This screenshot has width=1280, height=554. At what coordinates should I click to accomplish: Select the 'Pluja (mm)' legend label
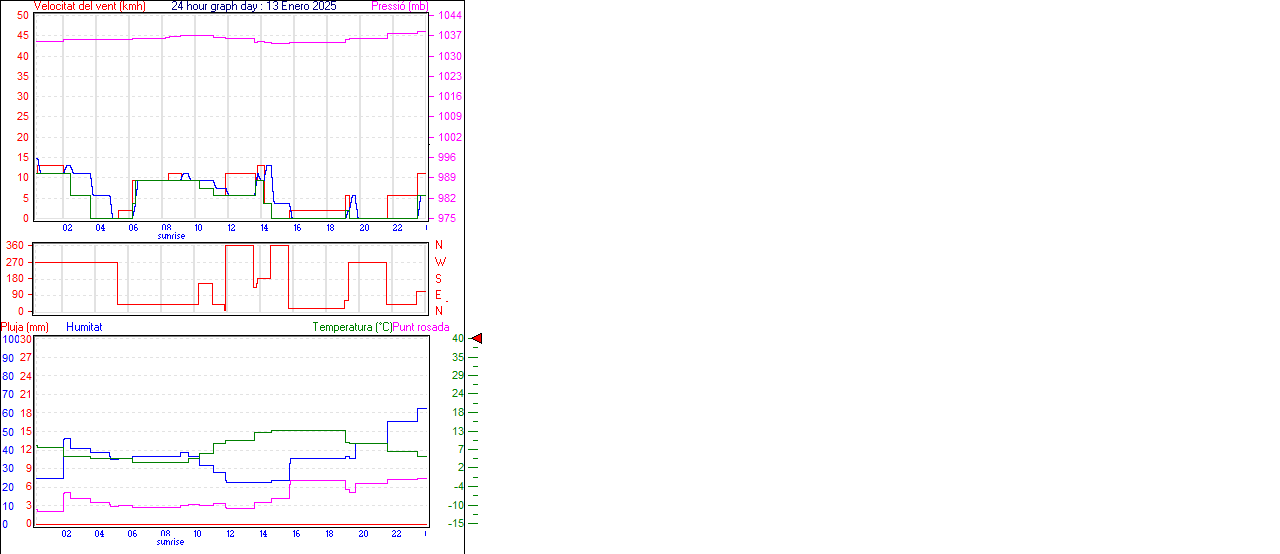(25, 327)
